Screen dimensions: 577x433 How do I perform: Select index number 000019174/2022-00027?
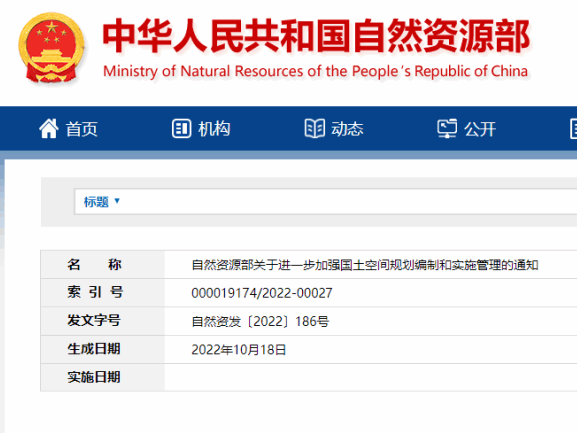pos(262,293)
